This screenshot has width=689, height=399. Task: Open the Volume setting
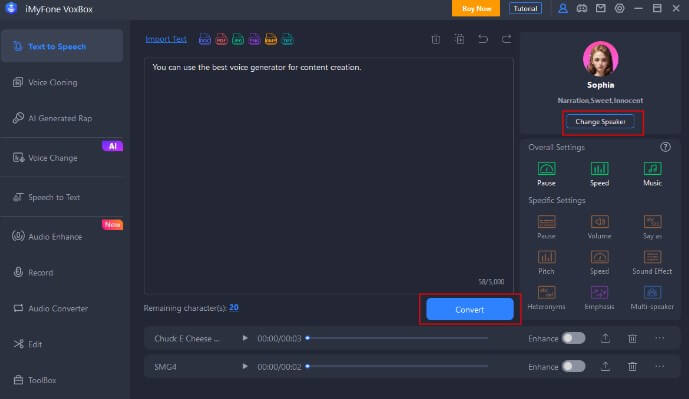[x=599, y=227]
